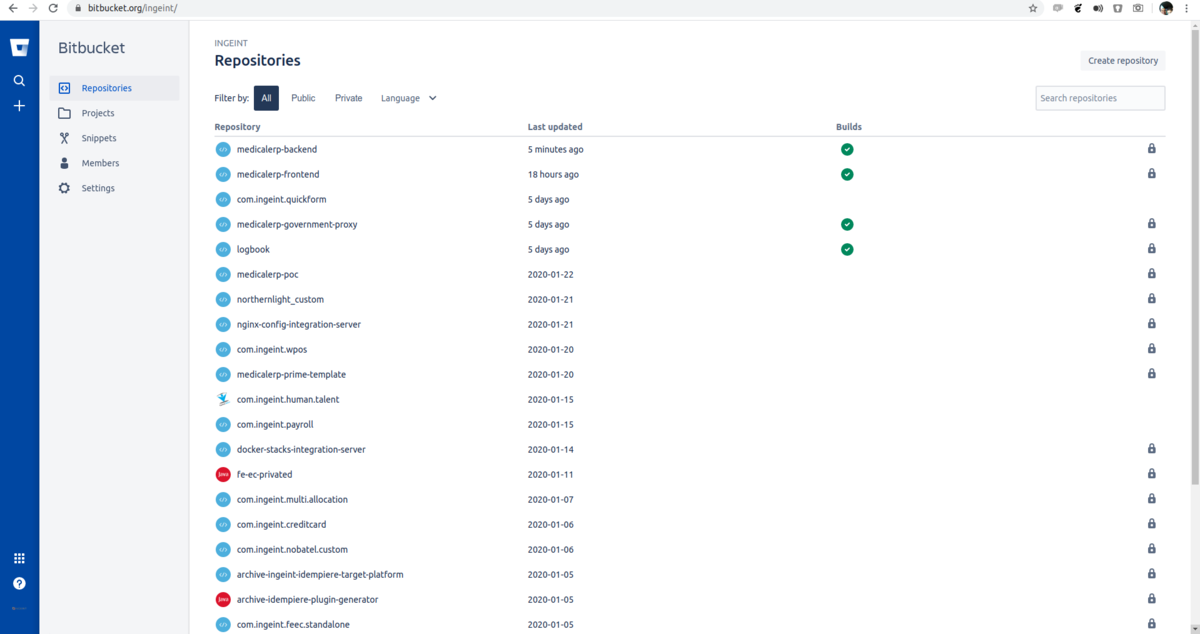The height and width of the screenshot is (634, 1200).
Task: Select the All filter option
Action: [x=266, y=98]
